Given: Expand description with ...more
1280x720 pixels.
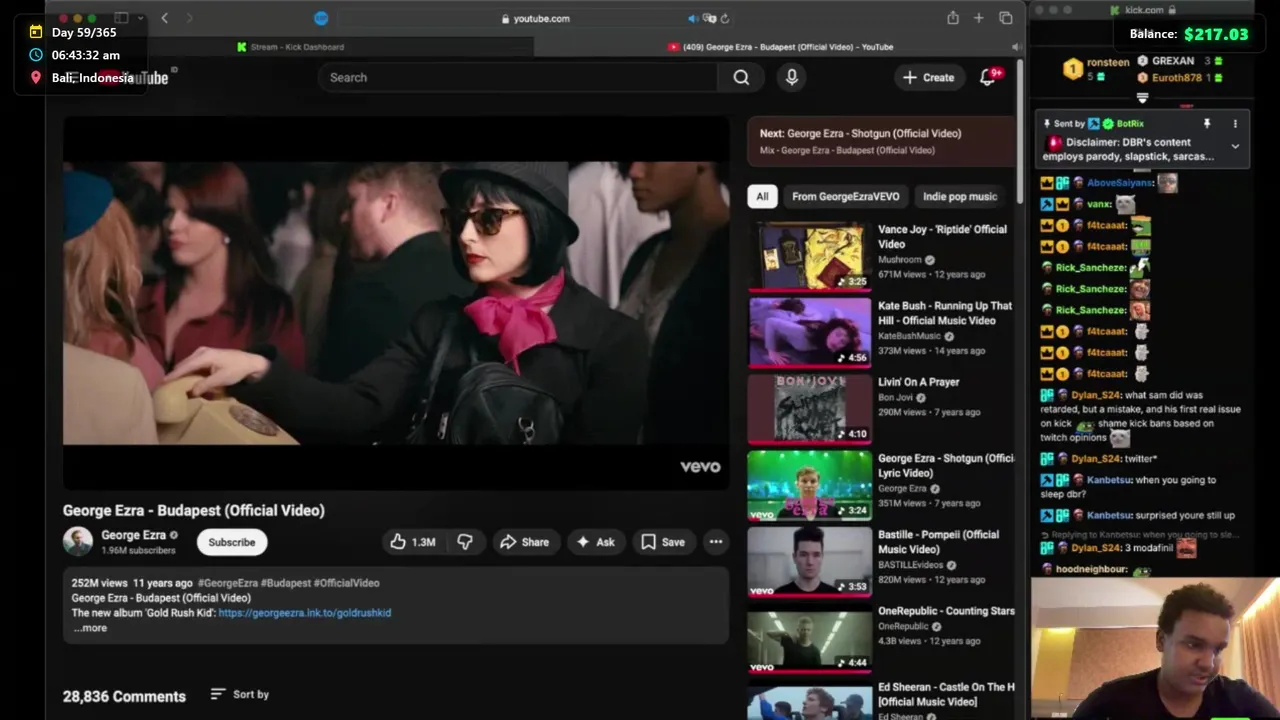Looking at the screenshot, I should [89, 628].
